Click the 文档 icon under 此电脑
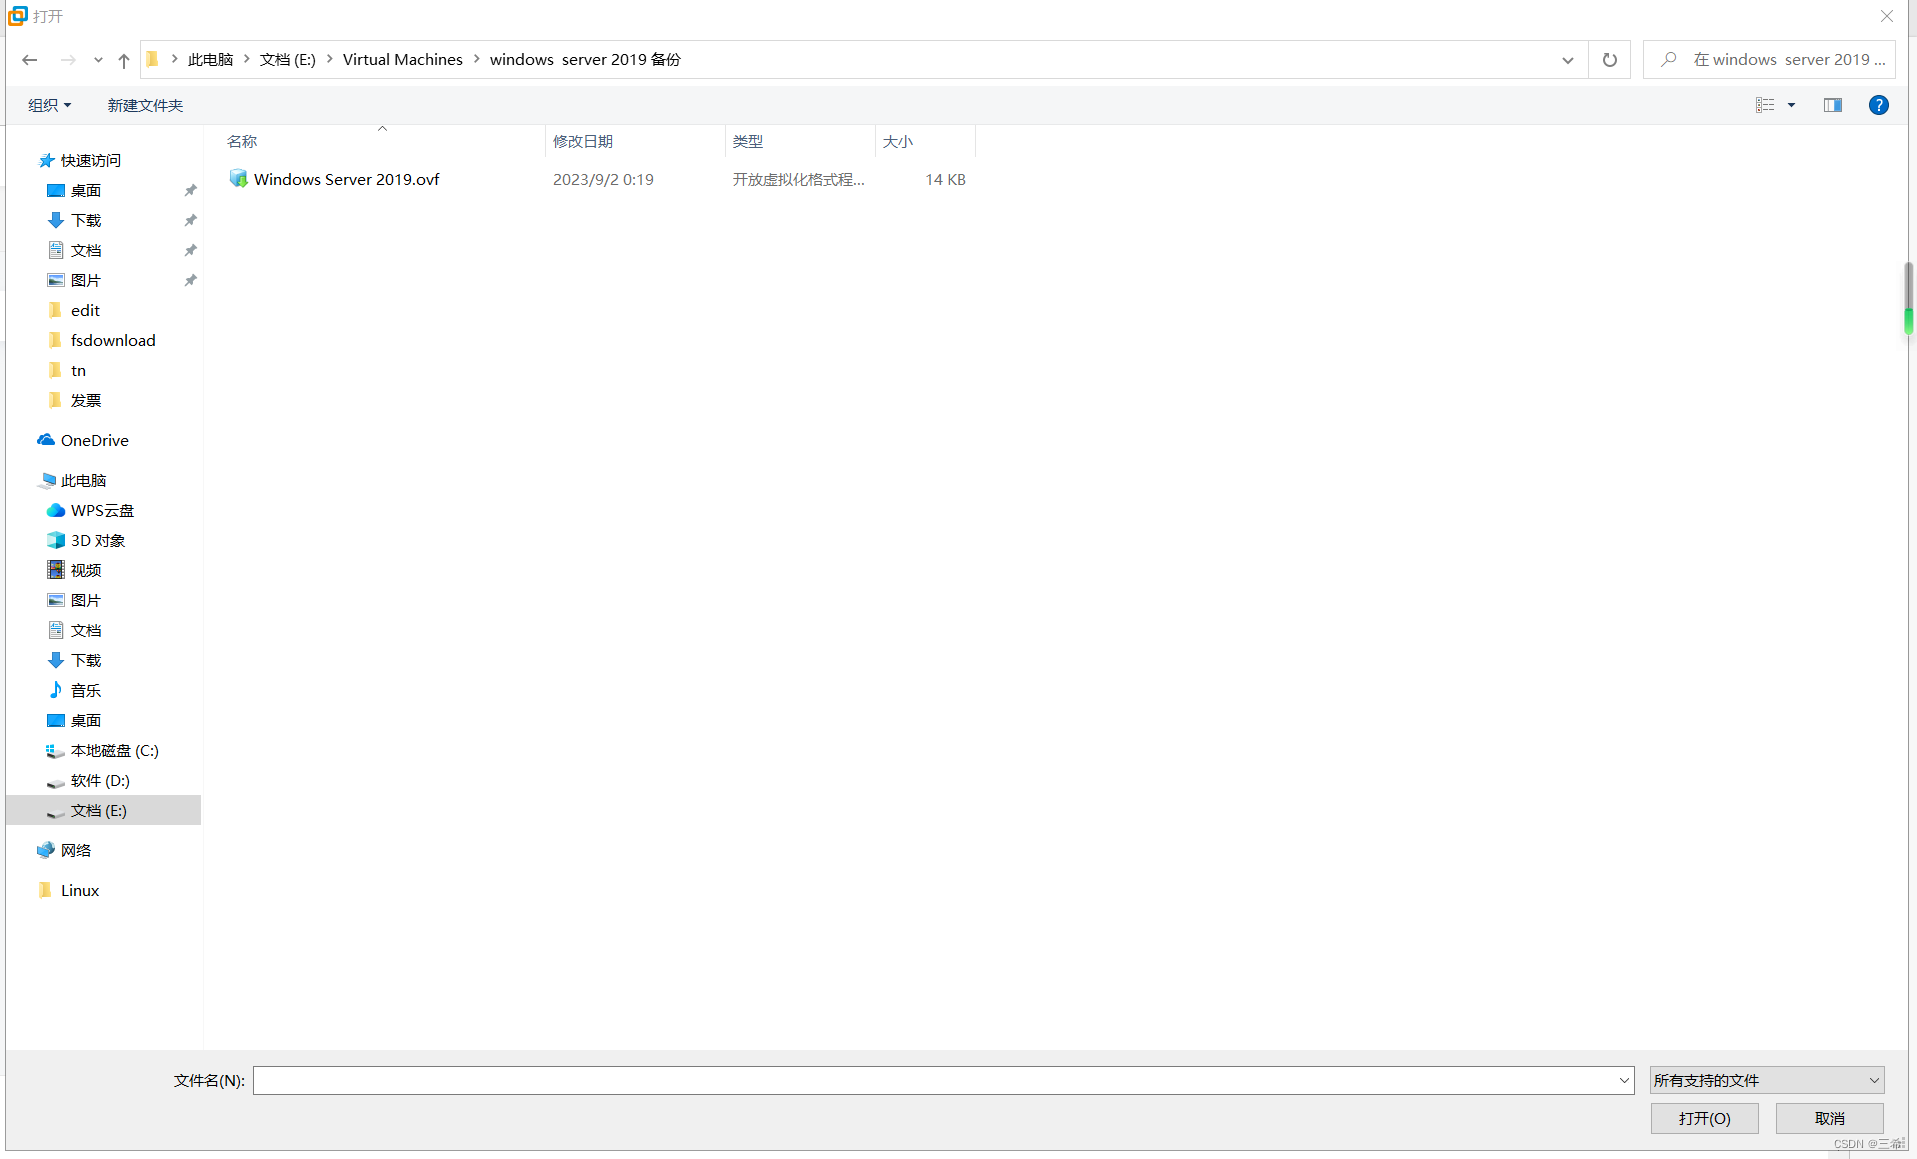Viewport: 1917px width, 1159px height. tap(56, 630)
